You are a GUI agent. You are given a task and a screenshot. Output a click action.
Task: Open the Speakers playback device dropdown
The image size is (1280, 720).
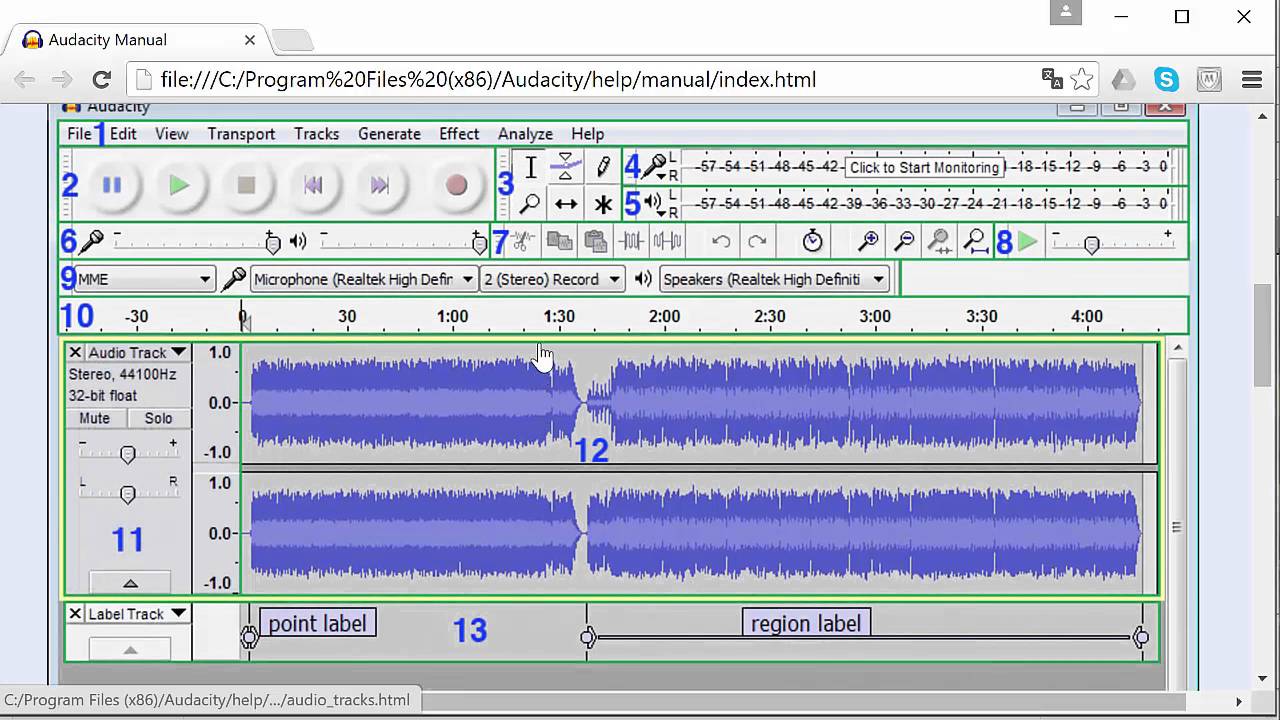pyautogui.click(x=774, y=279)
